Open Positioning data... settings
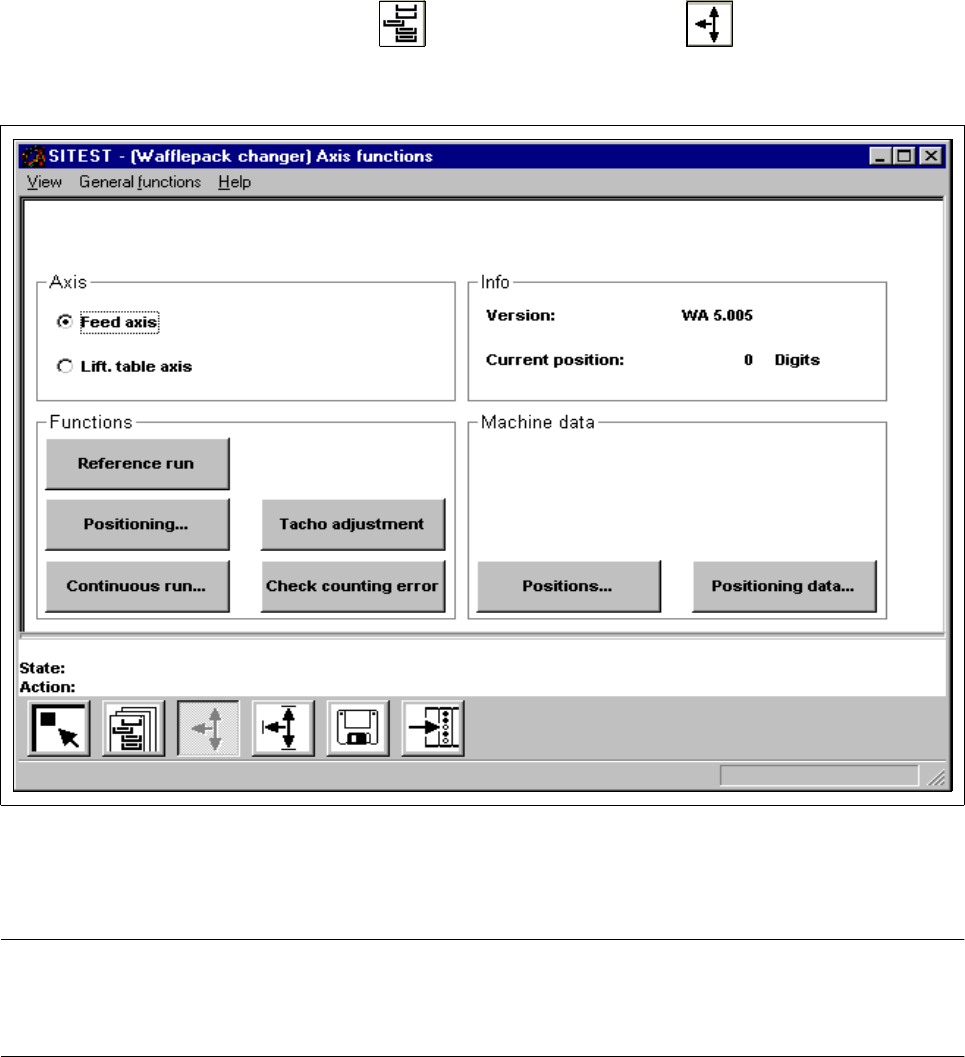 (784, 586)
